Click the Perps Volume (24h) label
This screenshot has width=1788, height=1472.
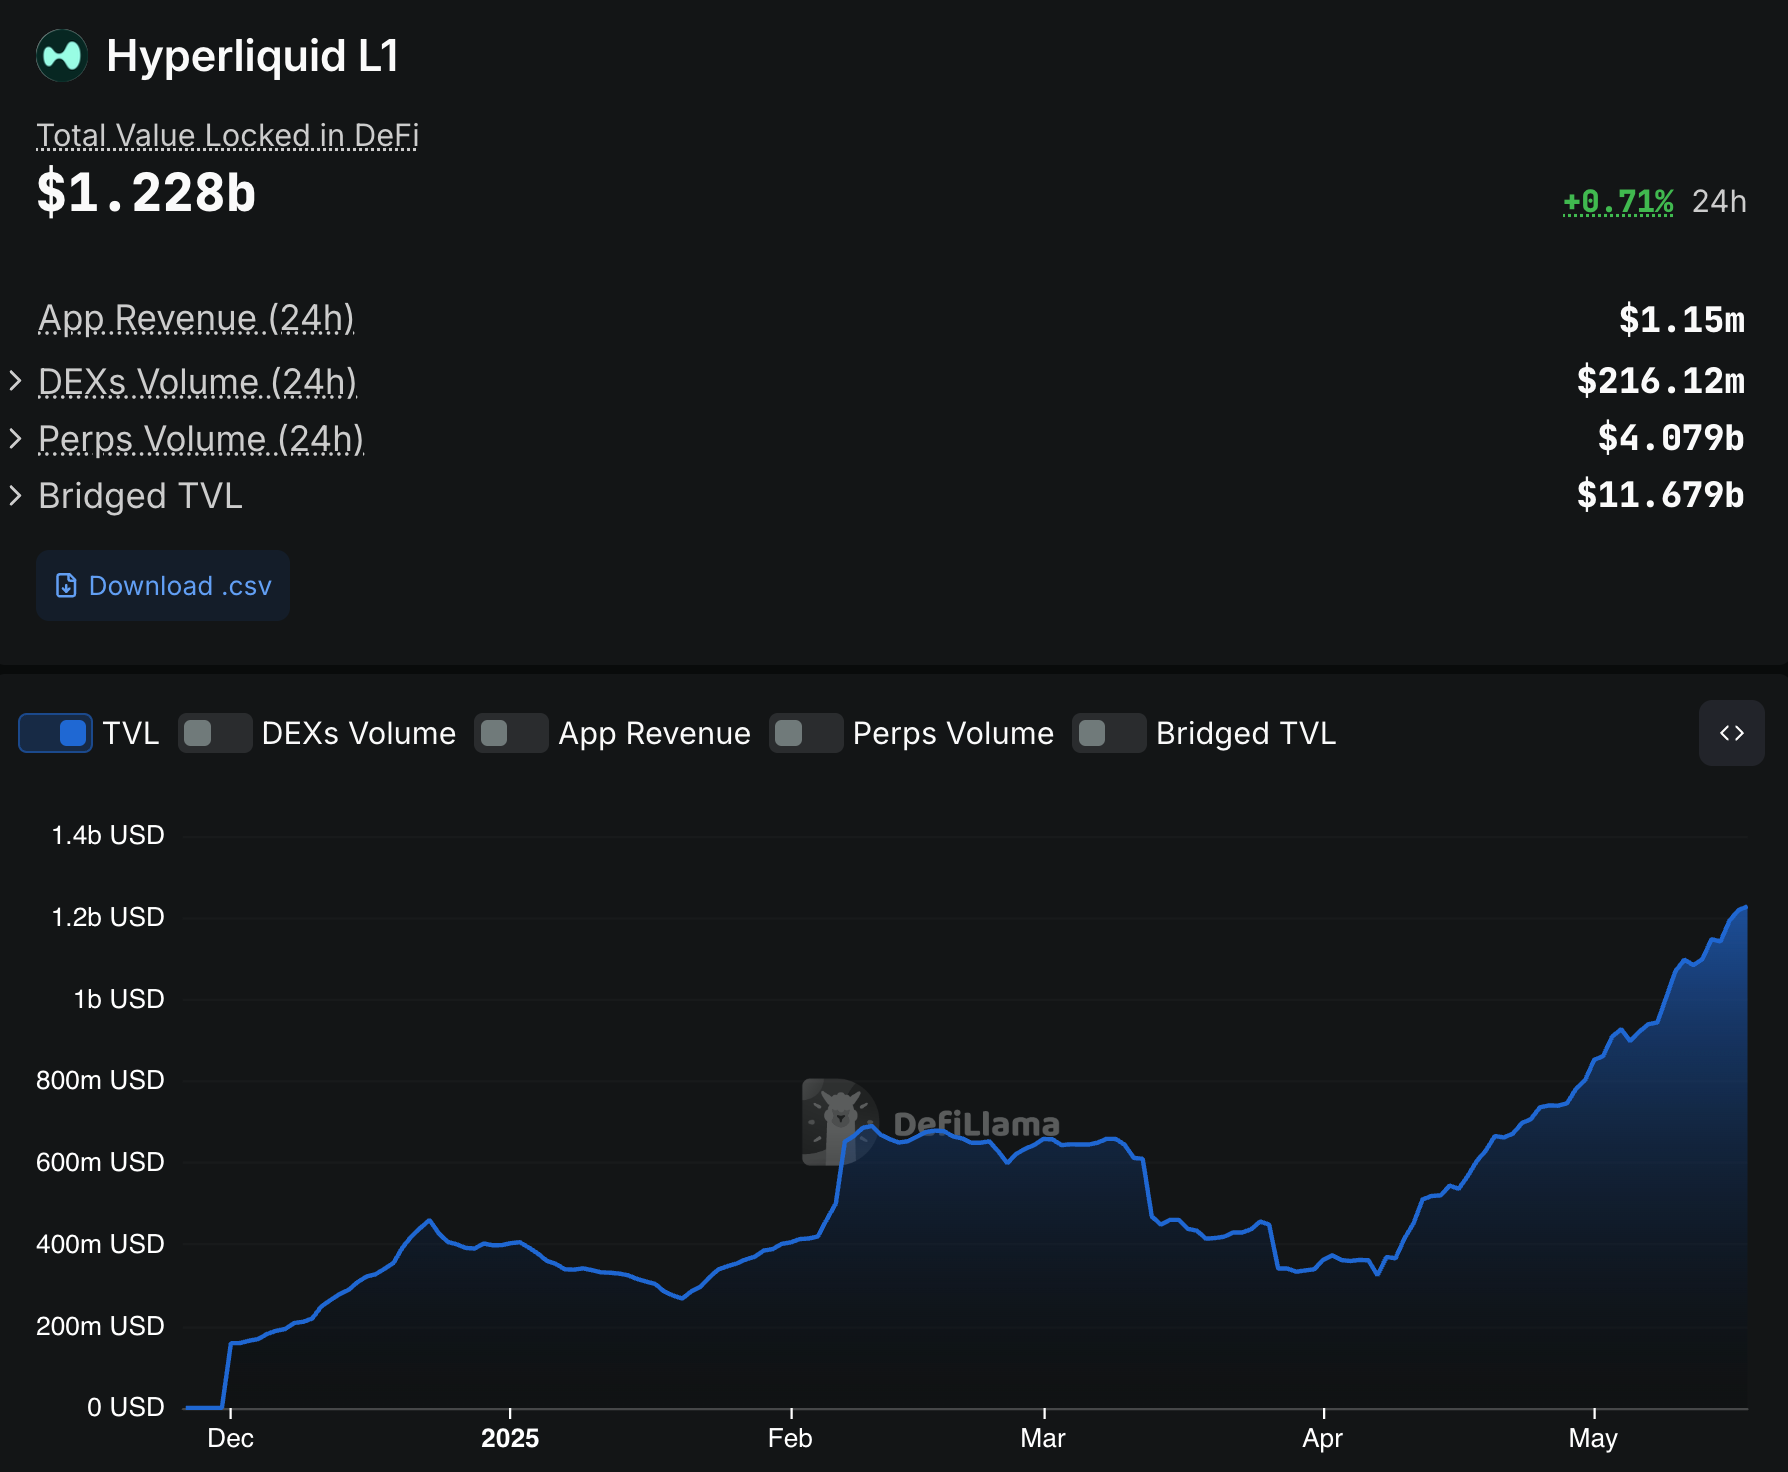point(201,438)
